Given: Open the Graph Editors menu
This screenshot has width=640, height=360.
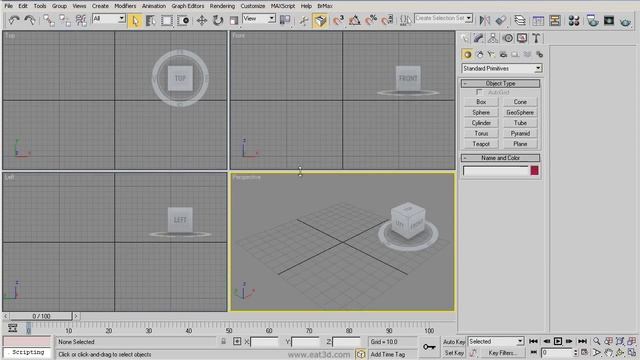Looking at the screenshot, I should coord(187,6).
